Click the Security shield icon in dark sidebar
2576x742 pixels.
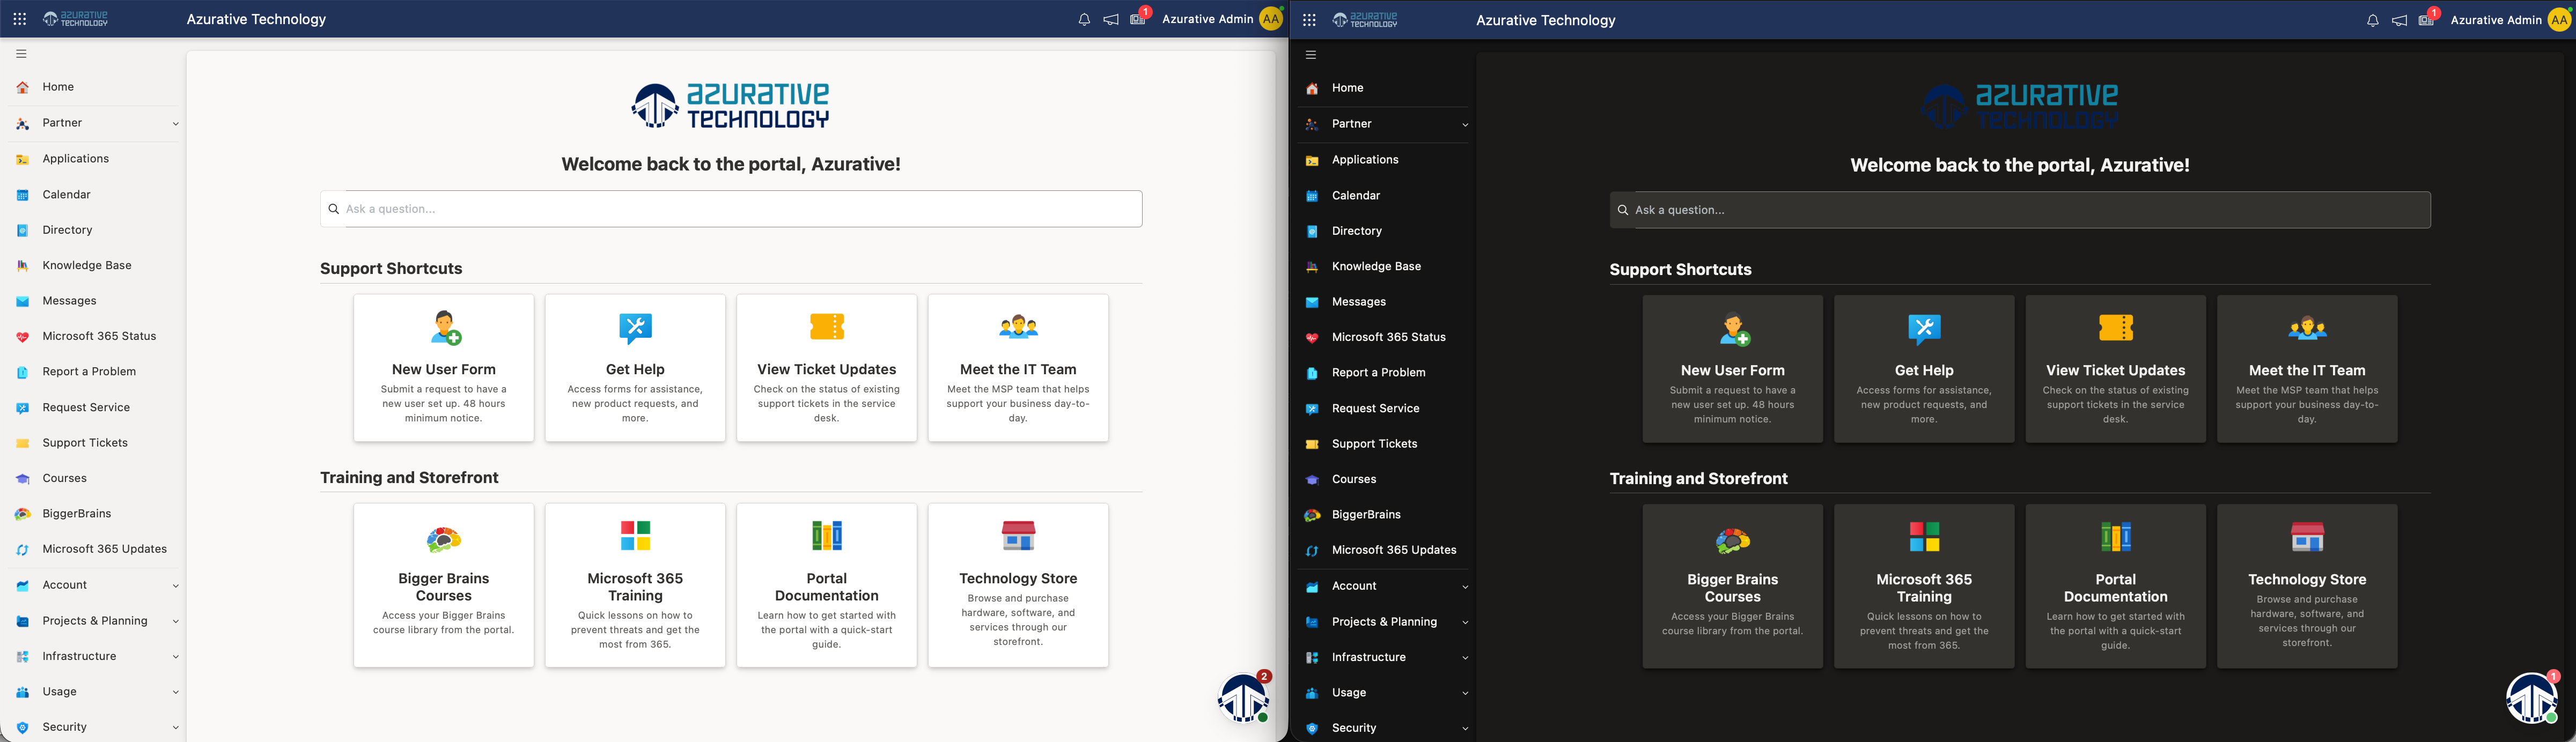pos(1312,729)
